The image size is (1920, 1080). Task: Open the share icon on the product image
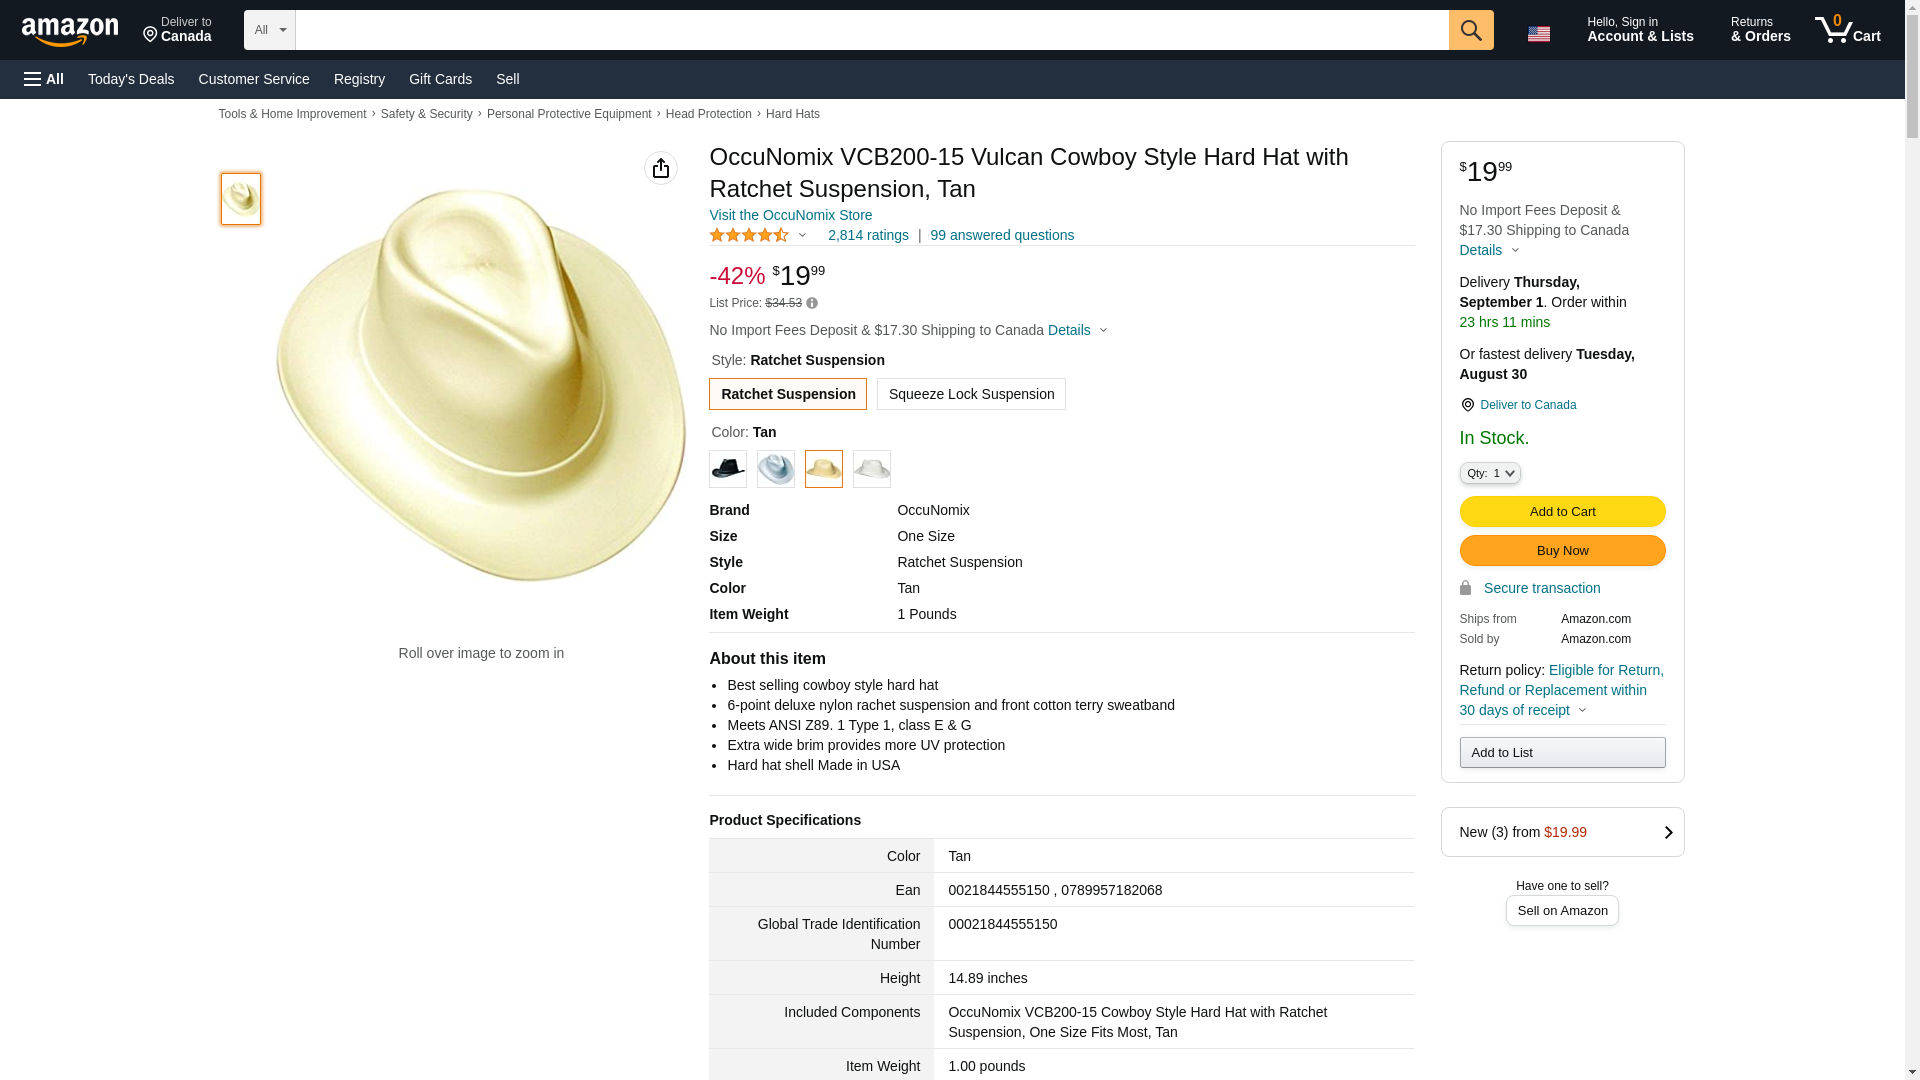click(660, 168)
